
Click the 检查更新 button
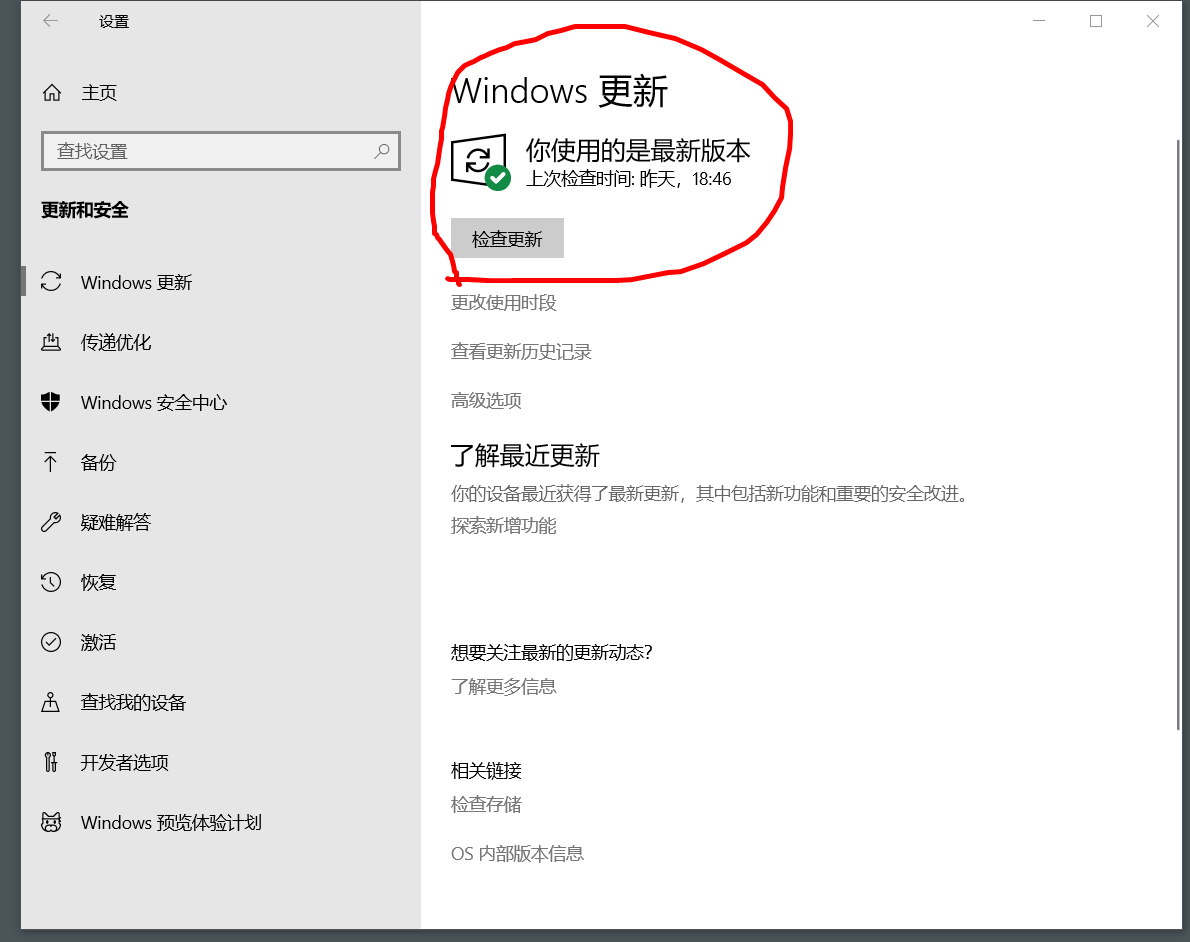[507, 238]
